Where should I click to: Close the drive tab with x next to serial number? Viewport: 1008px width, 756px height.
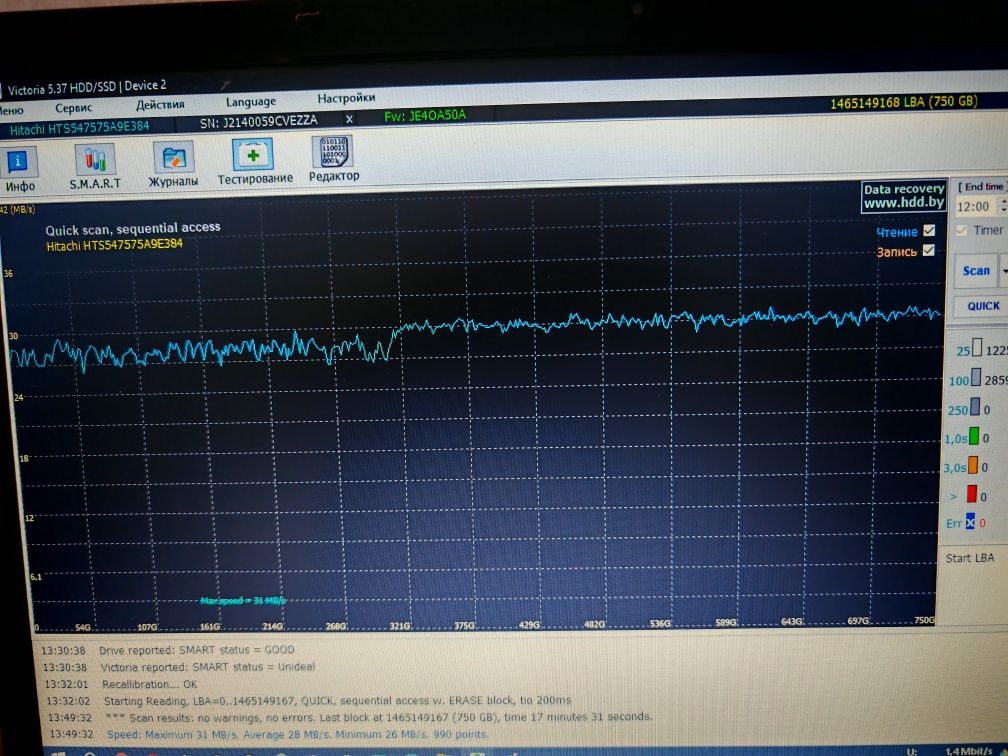(x=349, y=119)
